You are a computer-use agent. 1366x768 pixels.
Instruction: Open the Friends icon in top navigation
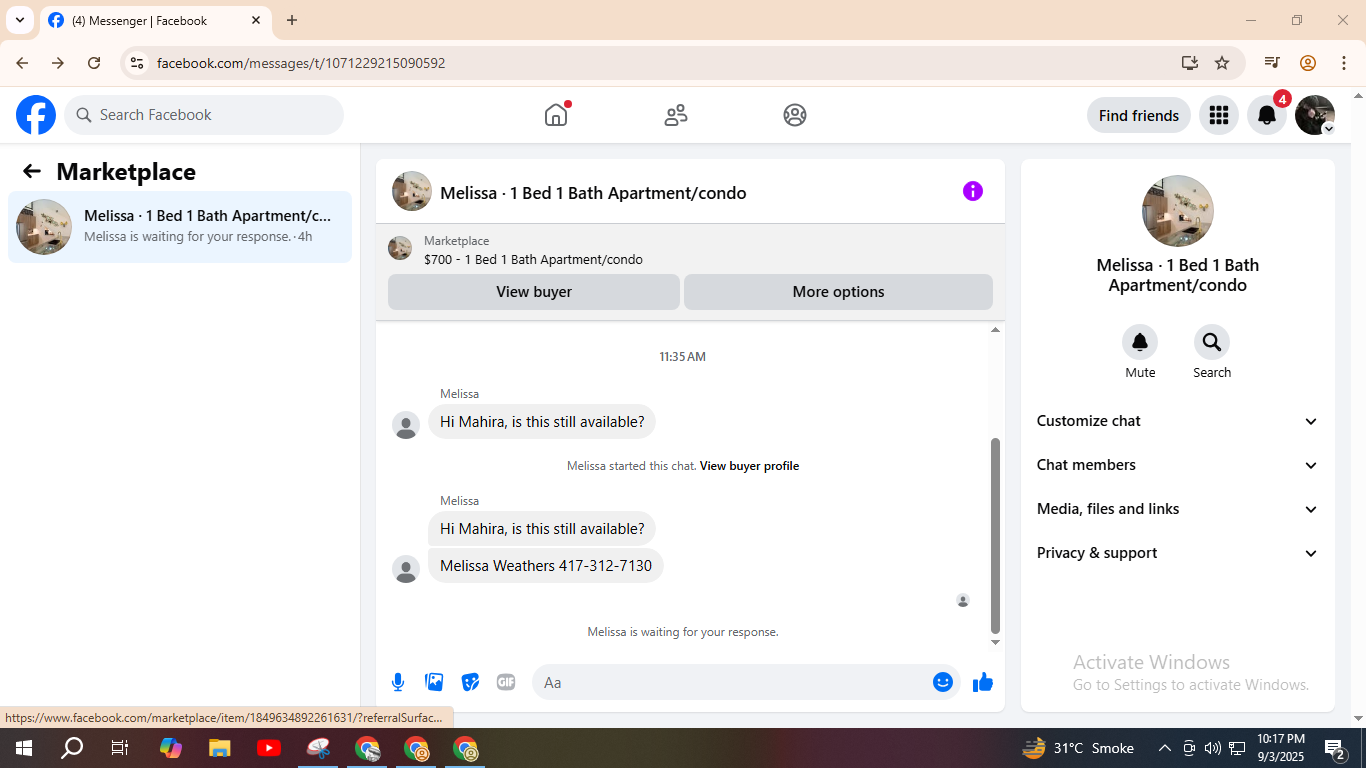tap(676, 115)
